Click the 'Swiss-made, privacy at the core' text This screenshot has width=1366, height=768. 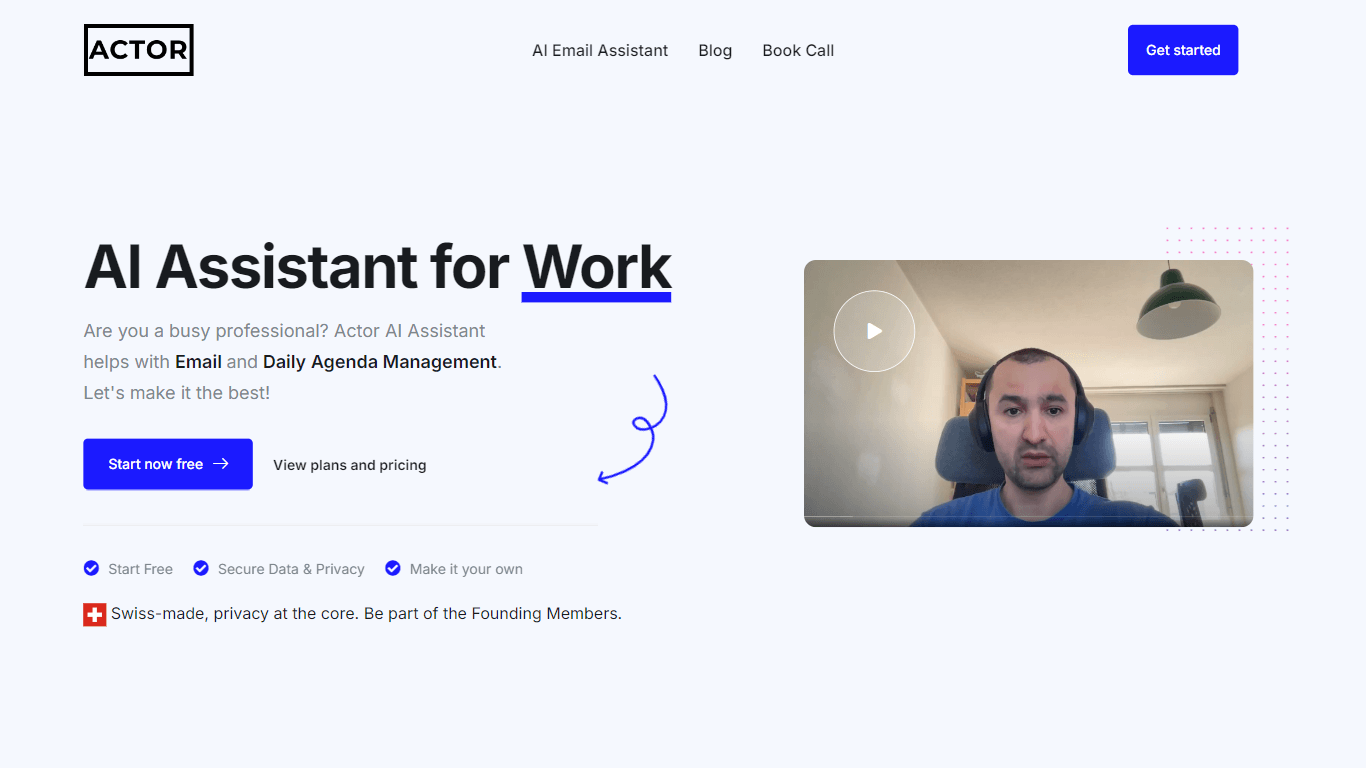click(234, 614)
